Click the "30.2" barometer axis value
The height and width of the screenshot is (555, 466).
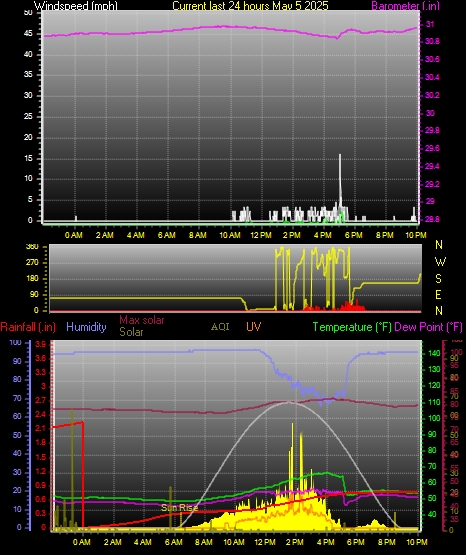(x=432, y=95)
